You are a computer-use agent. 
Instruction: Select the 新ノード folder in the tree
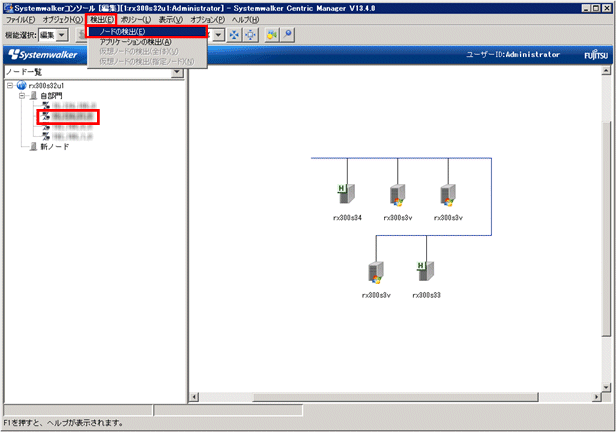[x=55, y=146]
